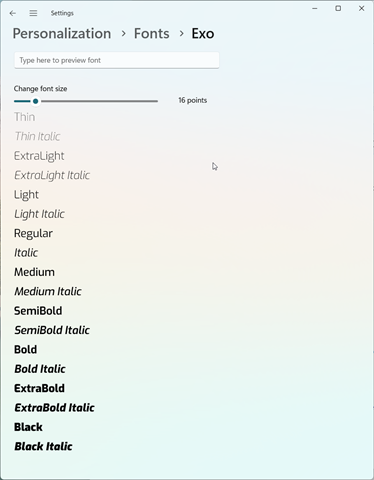Select the SemiBold font sample
The width and height of the screenshot is (374, 480).
[38, 311]
